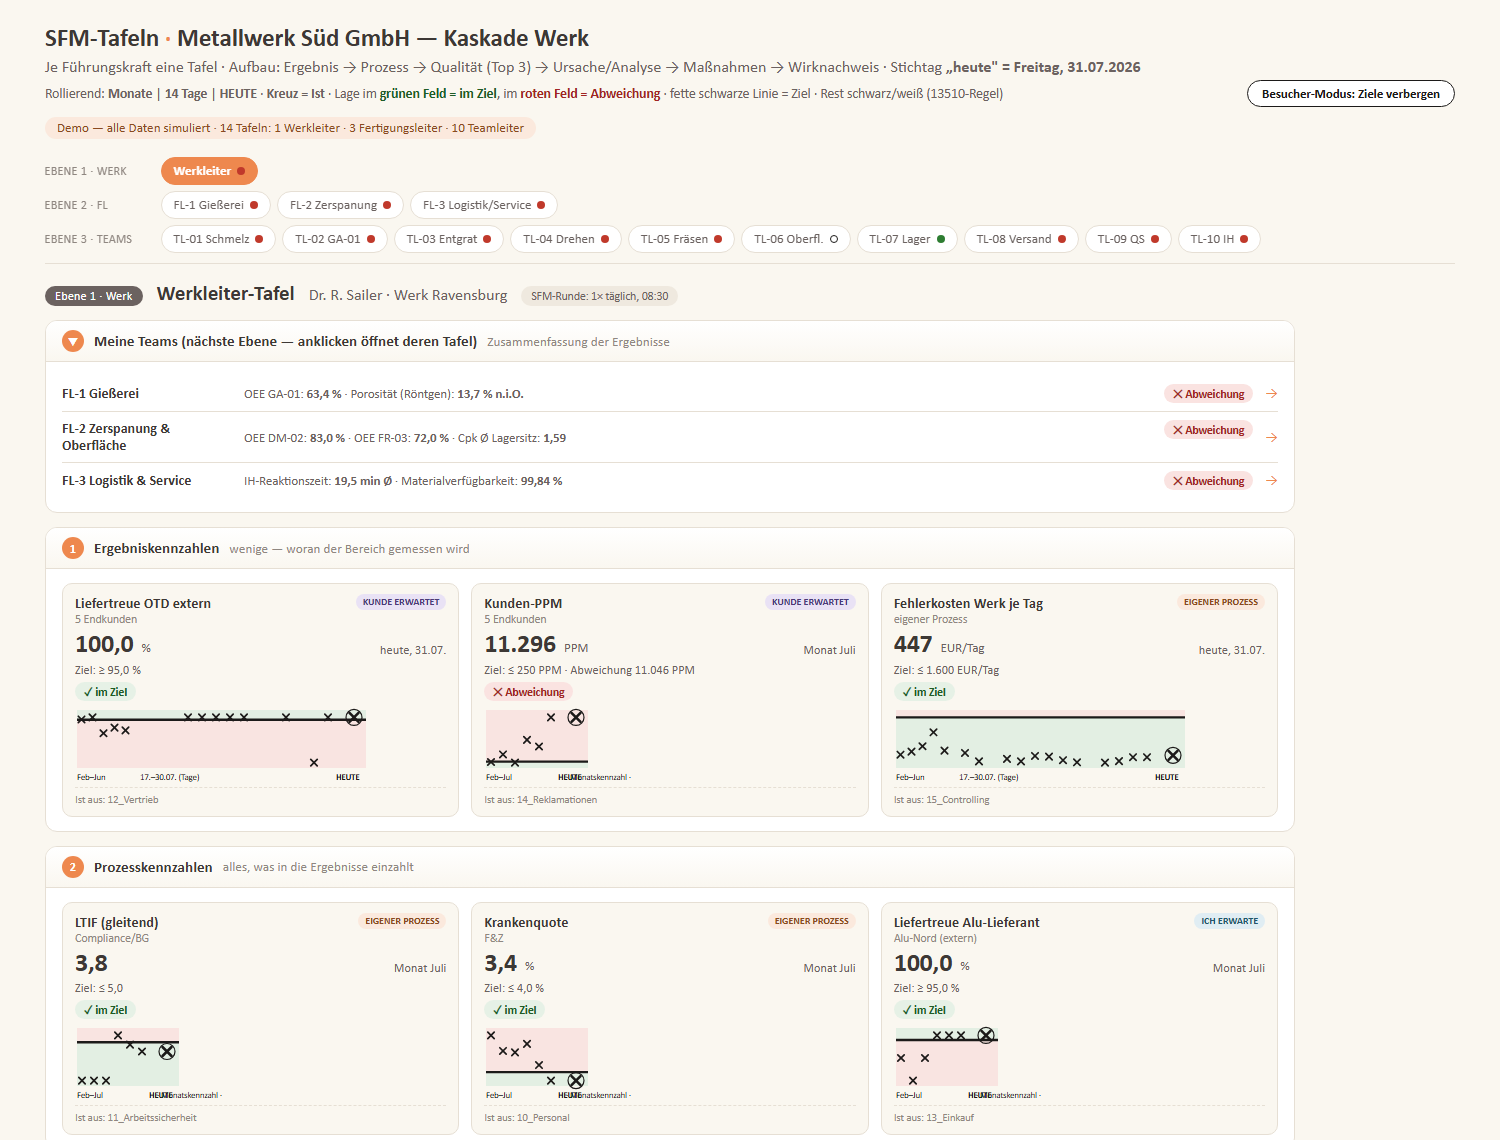1500x1140 pixels.
Task: Click Abweichung badge for FL-1 Gießerei
Action: [x=1208, y=394]
